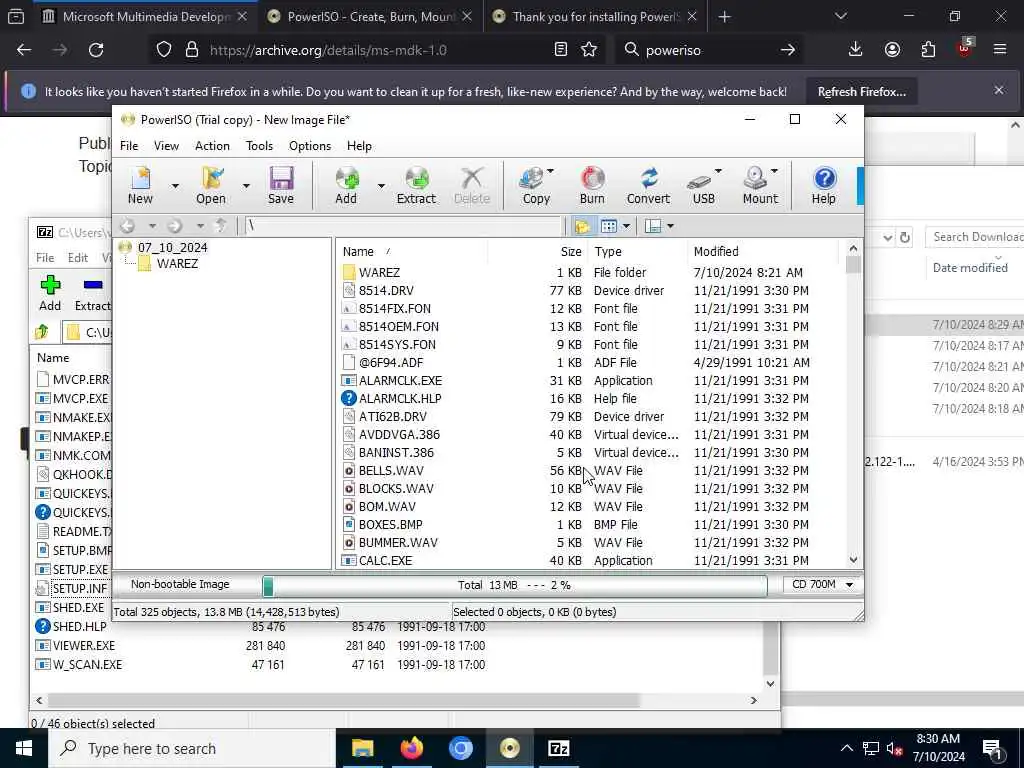The width and height of the screenshot is (1024, 768).
Task: Click the list view mode icon
Action: (x=609, y=226)
